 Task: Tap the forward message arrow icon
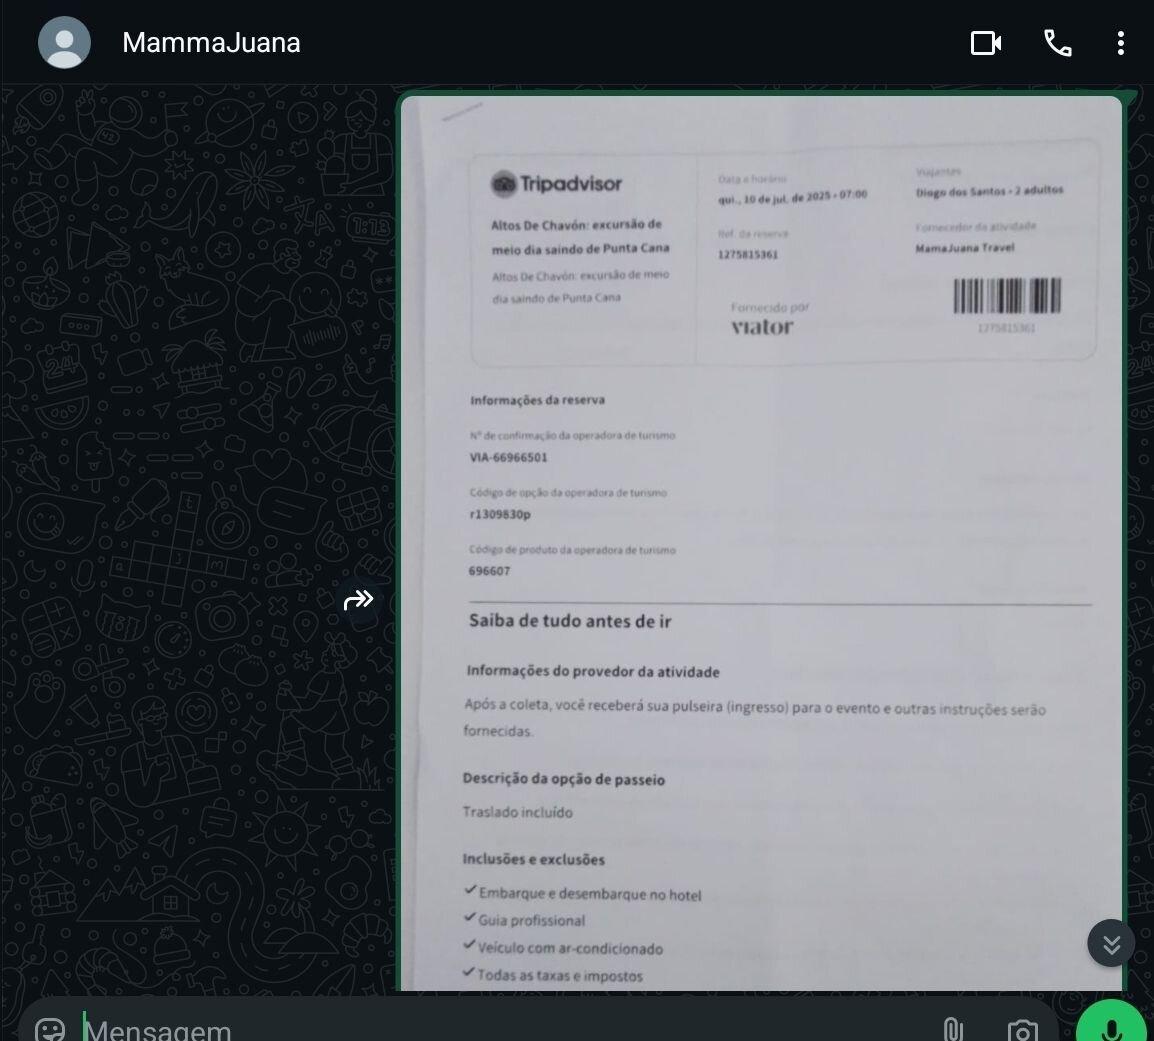tap(358, 600)
